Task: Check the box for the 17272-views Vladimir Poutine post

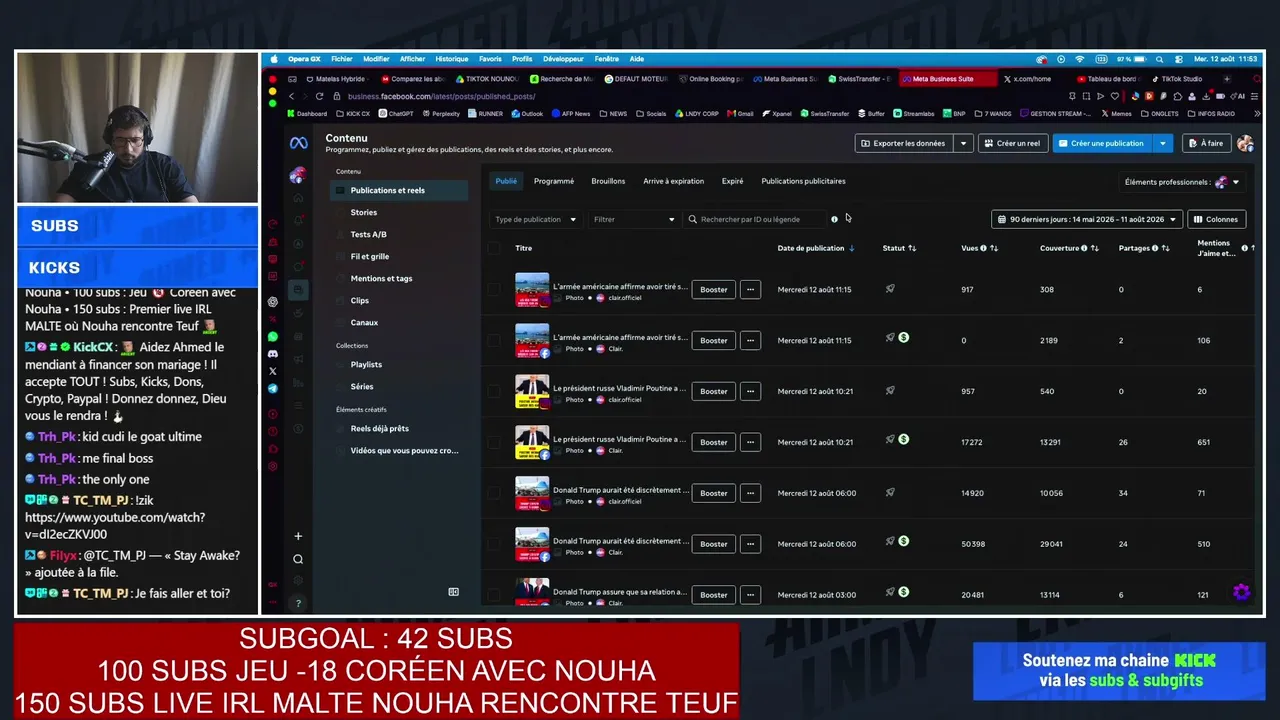Action: click(494, 442)
